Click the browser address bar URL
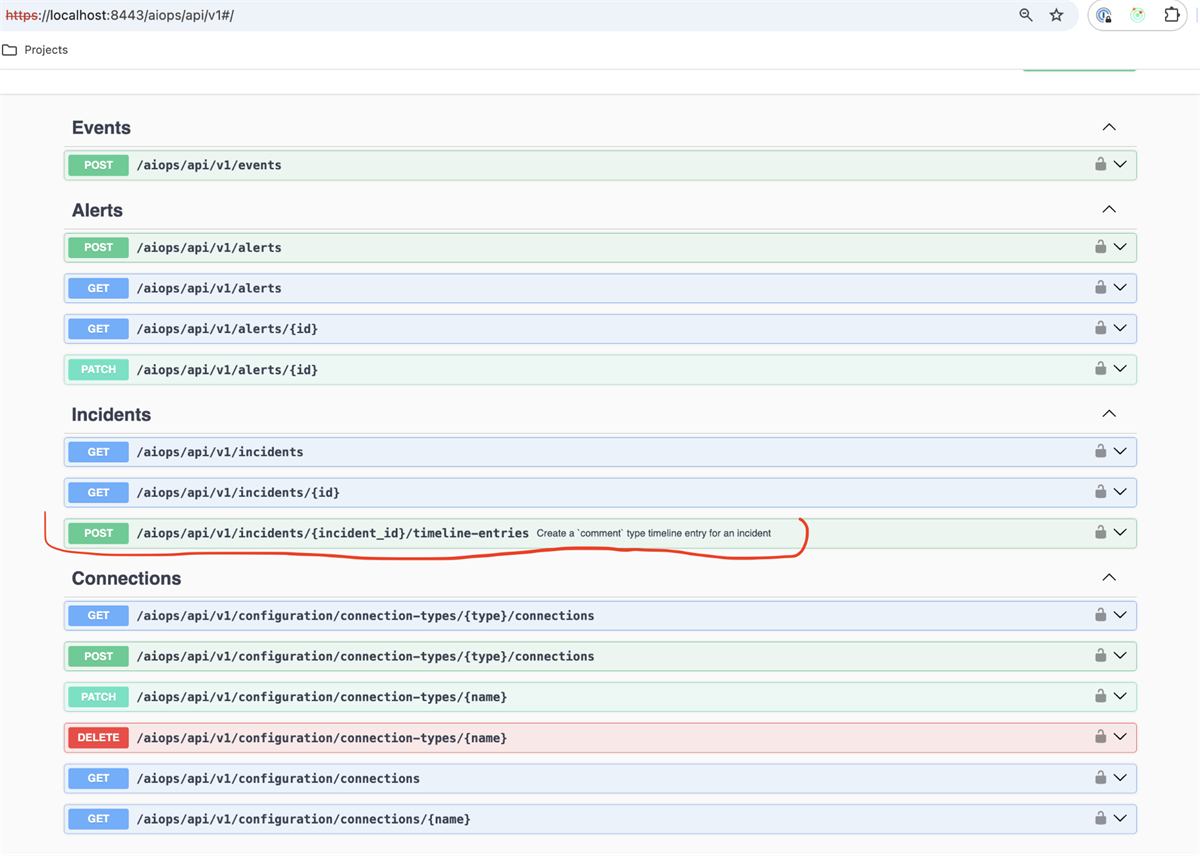 click(x=120, y=16)
